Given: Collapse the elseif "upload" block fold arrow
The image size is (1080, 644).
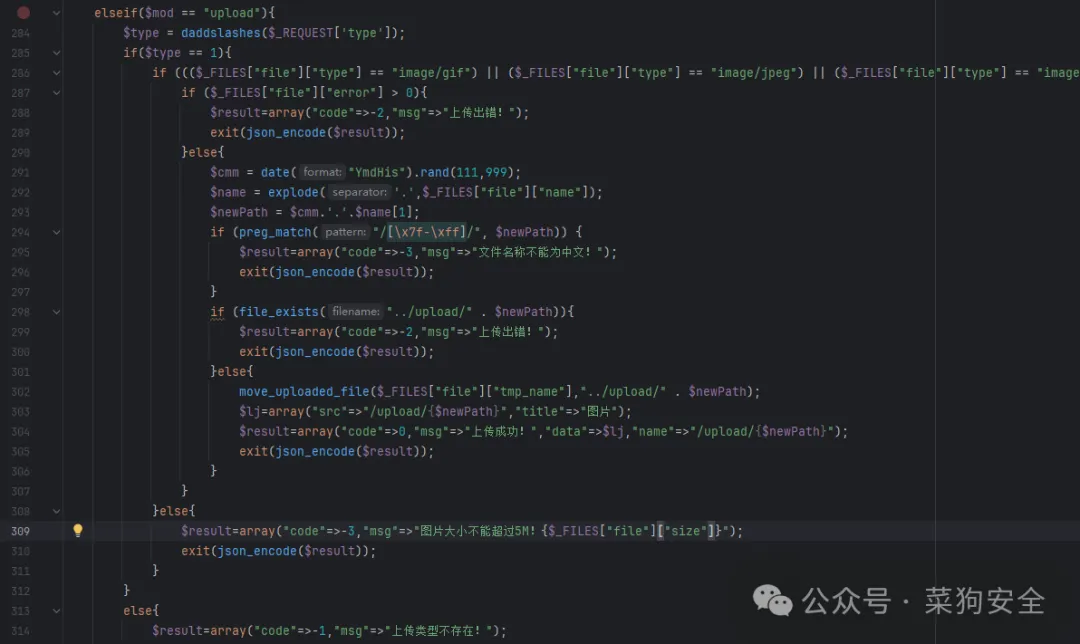Looking at the screenshot, I should 56,12.
